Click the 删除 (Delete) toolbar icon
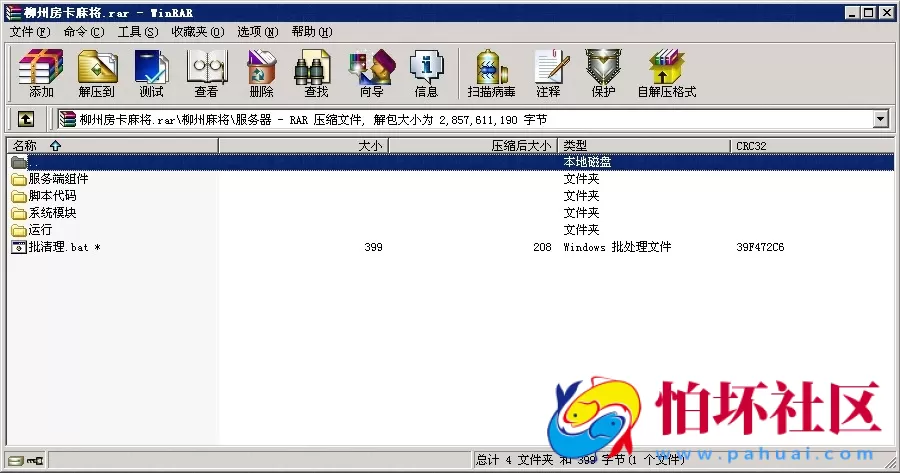Viewport: 900px width, 473px height. pyautogui.click(x=262, y=72)
